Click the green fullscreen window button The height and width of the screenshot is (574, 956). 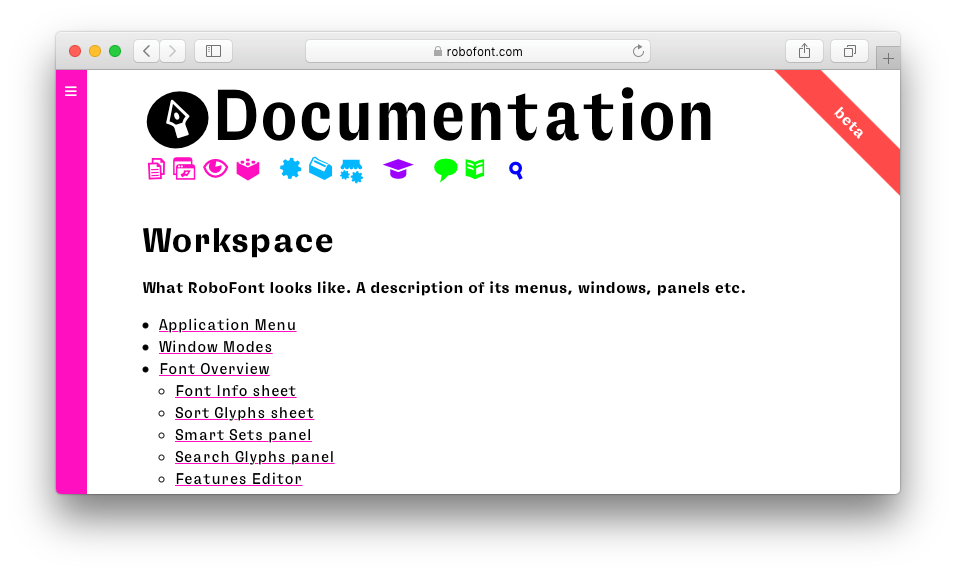pos(115,51)
